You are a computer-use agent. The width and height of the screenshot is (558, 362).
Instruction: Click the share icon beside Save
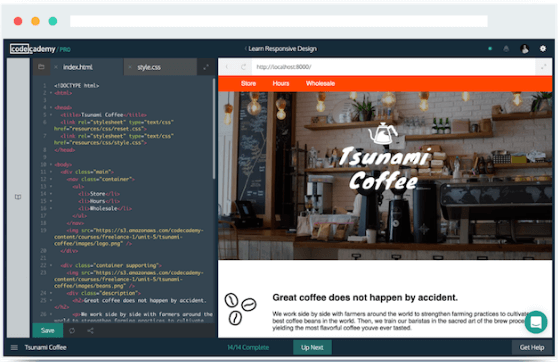point(90,331)
